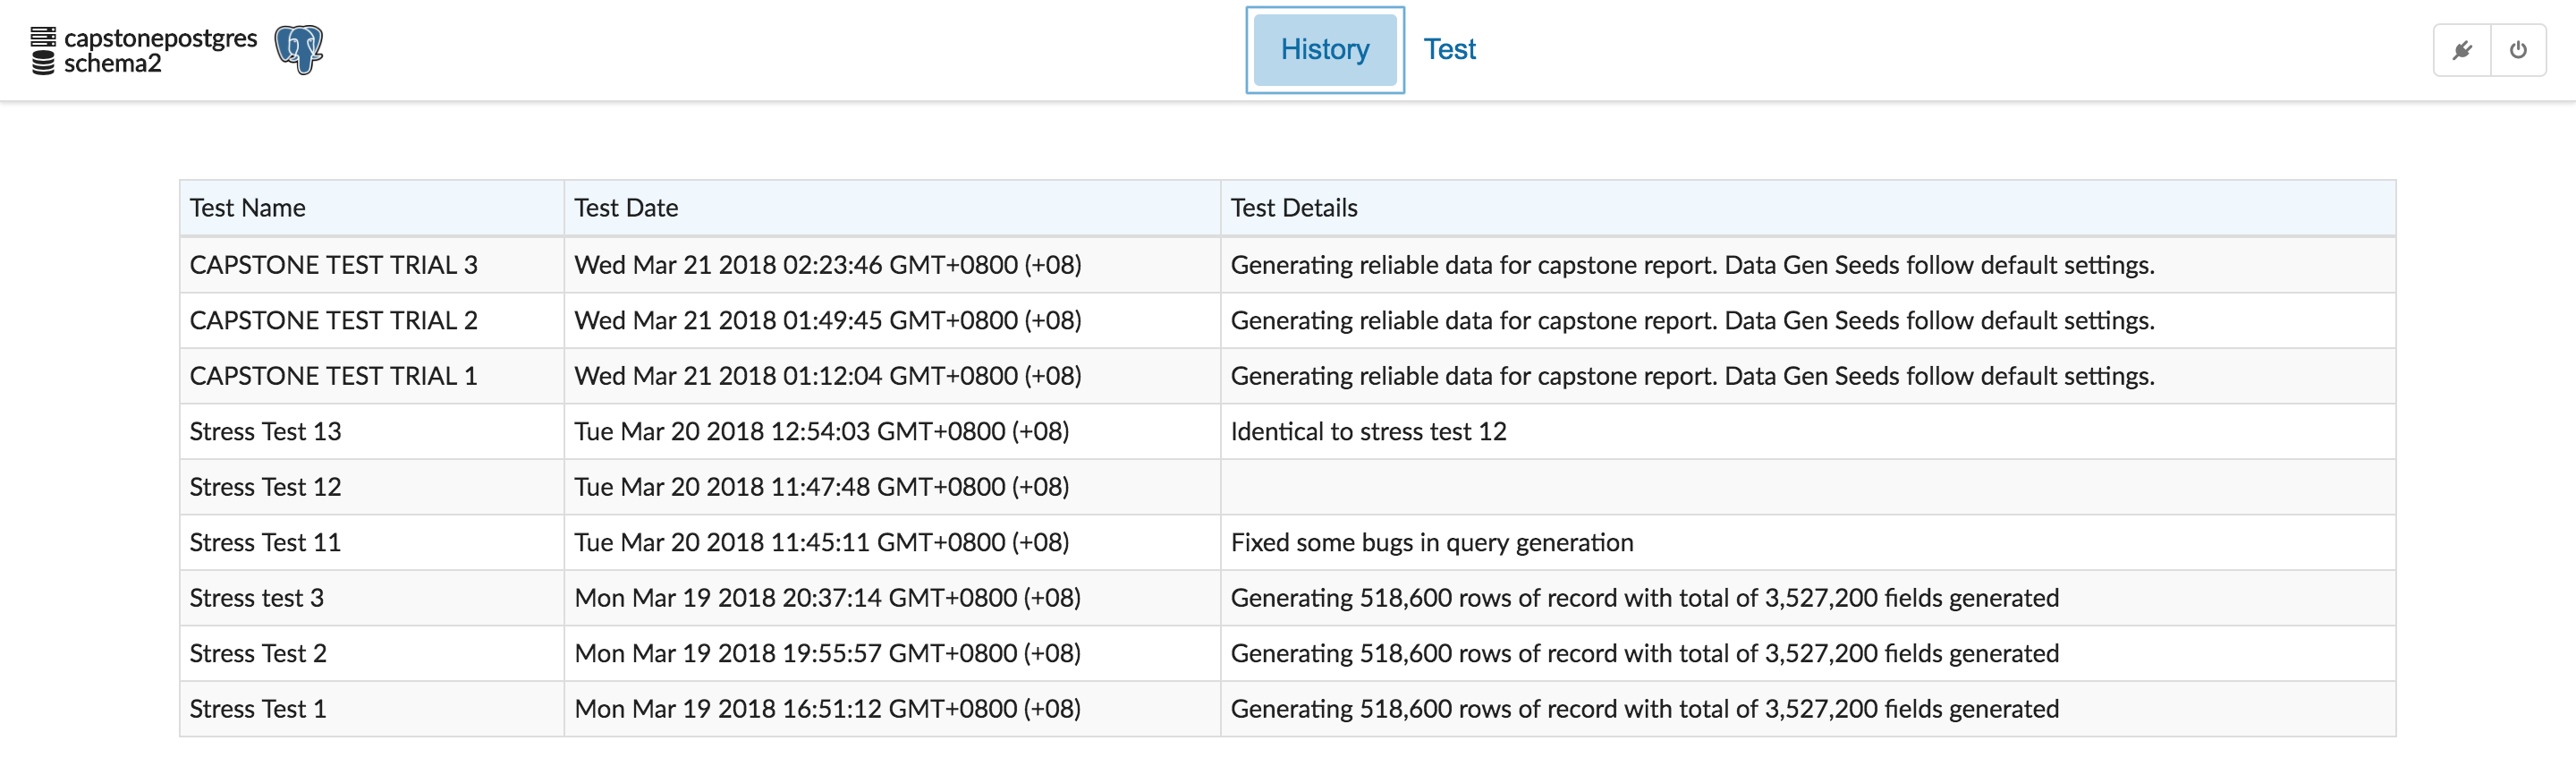Screen dimensions: 2576x775
Task: Click the Stress Test 12 entry
Action: point(265,487)
